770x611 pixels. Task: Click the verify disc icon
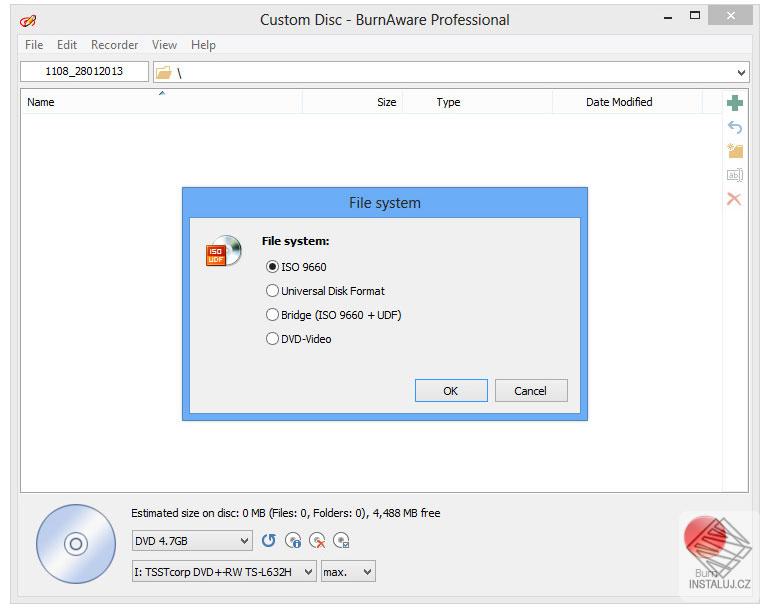click(341, 541)
